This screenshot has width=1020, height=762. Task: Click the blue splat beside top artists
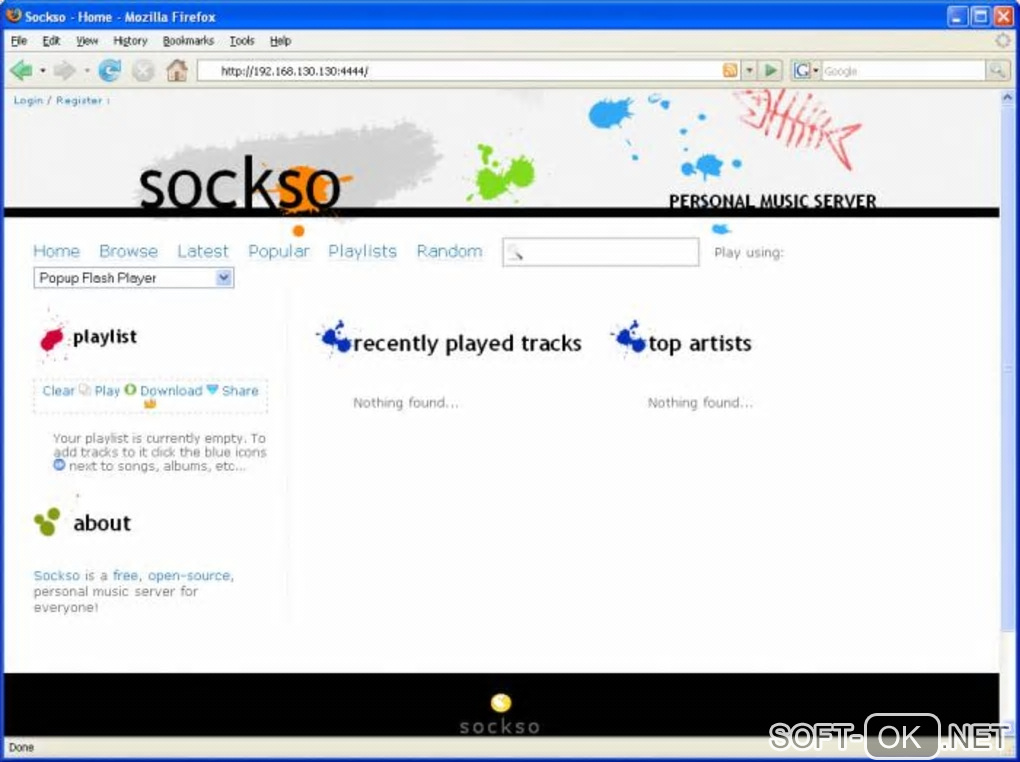629,337
